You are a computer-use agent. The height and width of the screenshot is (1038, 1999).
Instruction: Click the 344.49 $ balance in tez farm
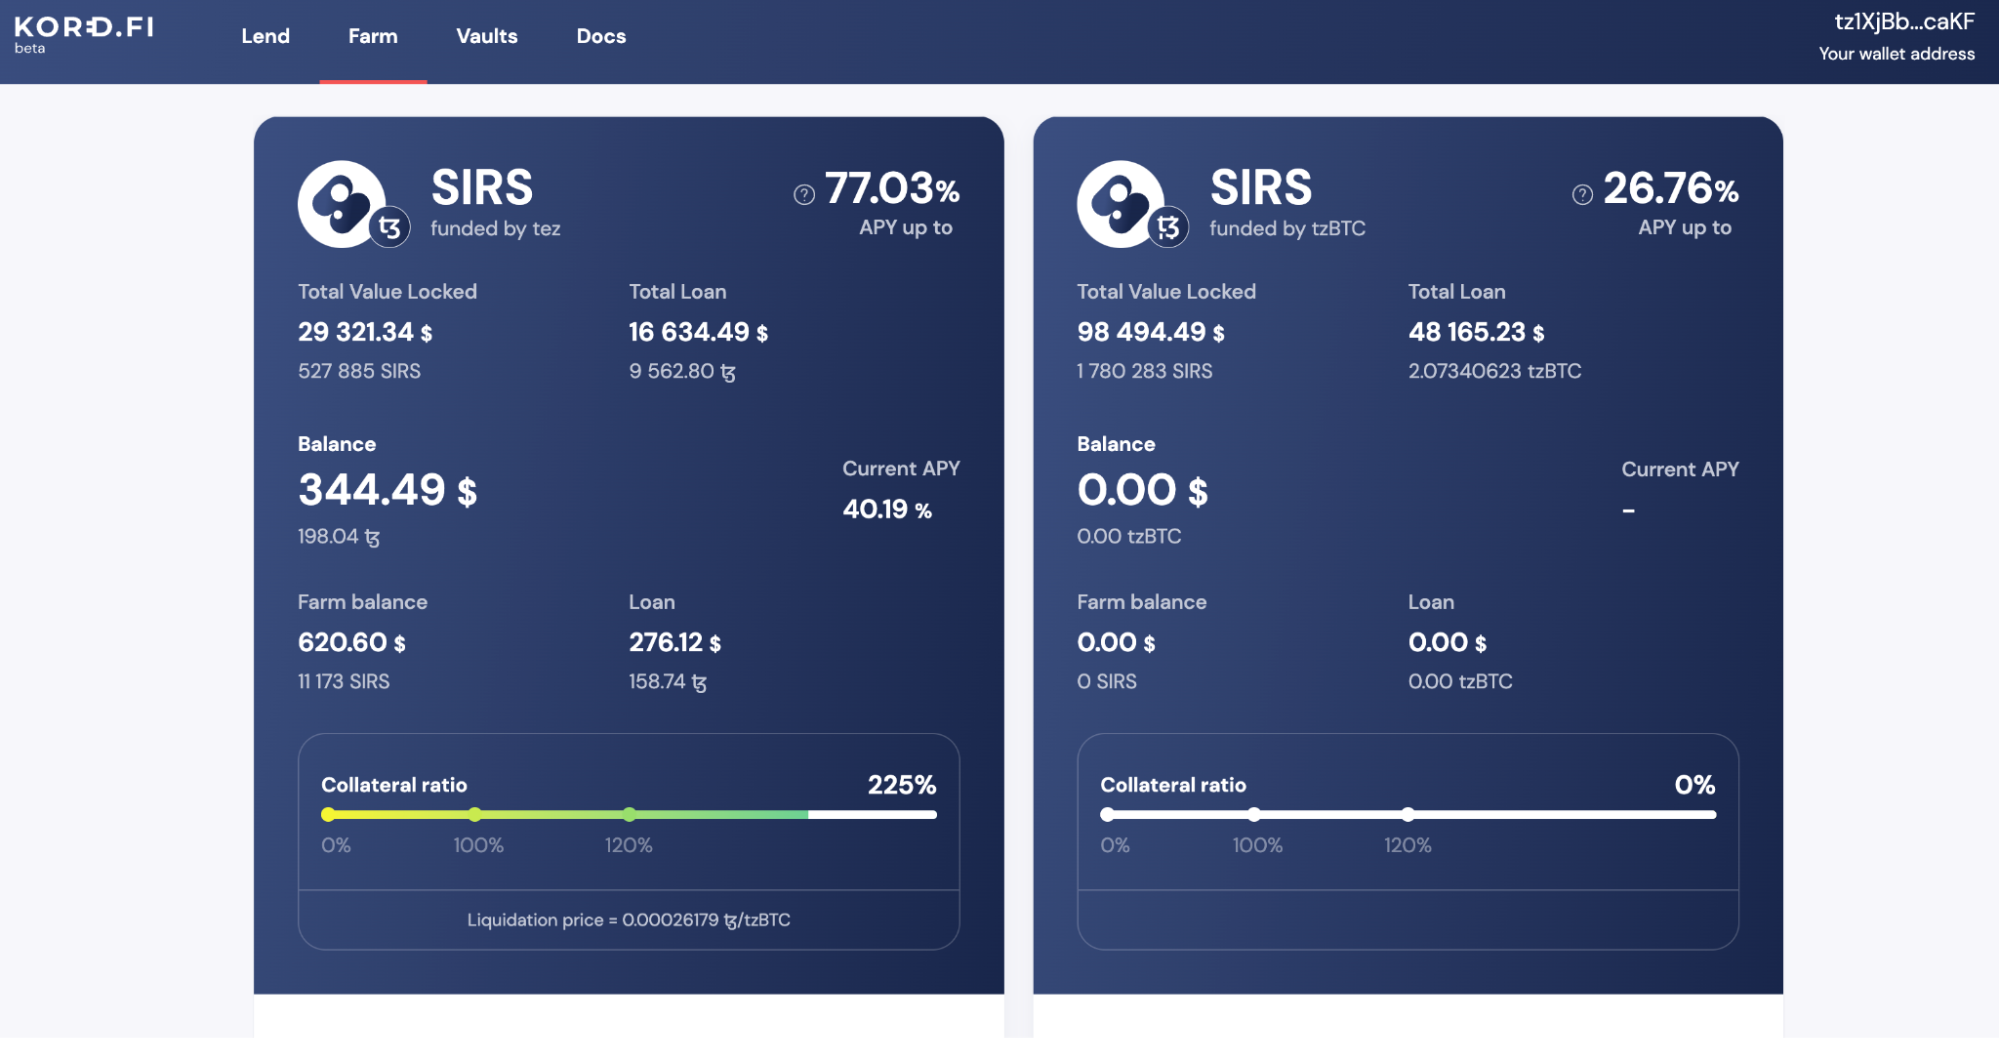pyautogui.click(x=387, y=490)
